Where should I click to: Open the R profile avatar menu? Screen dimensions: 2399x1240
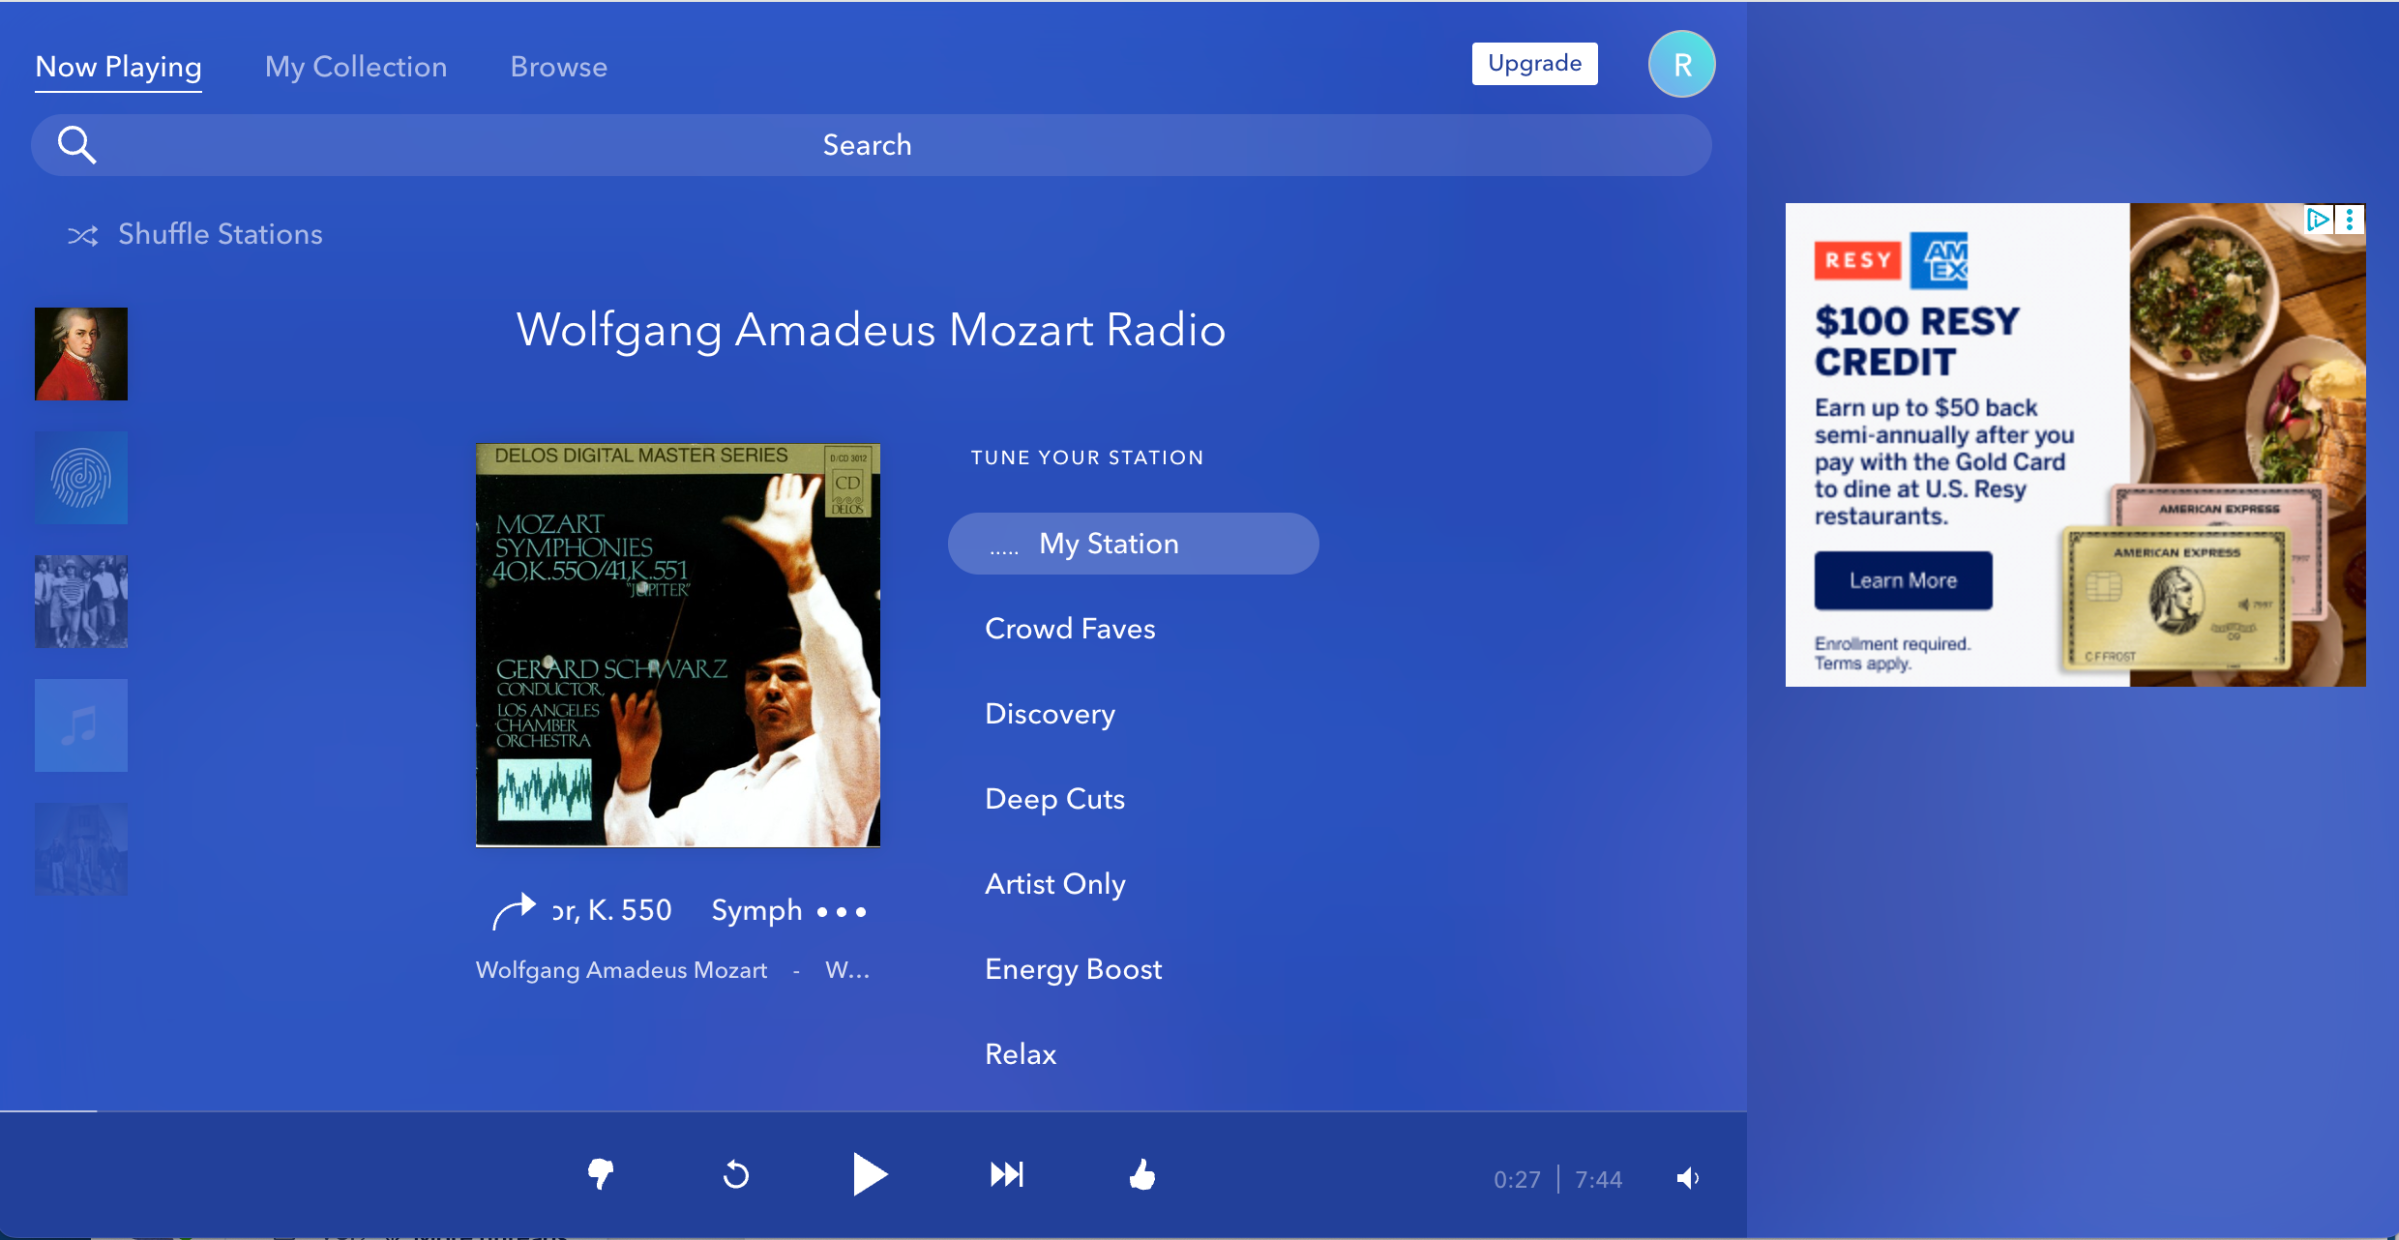[1681, 64]
